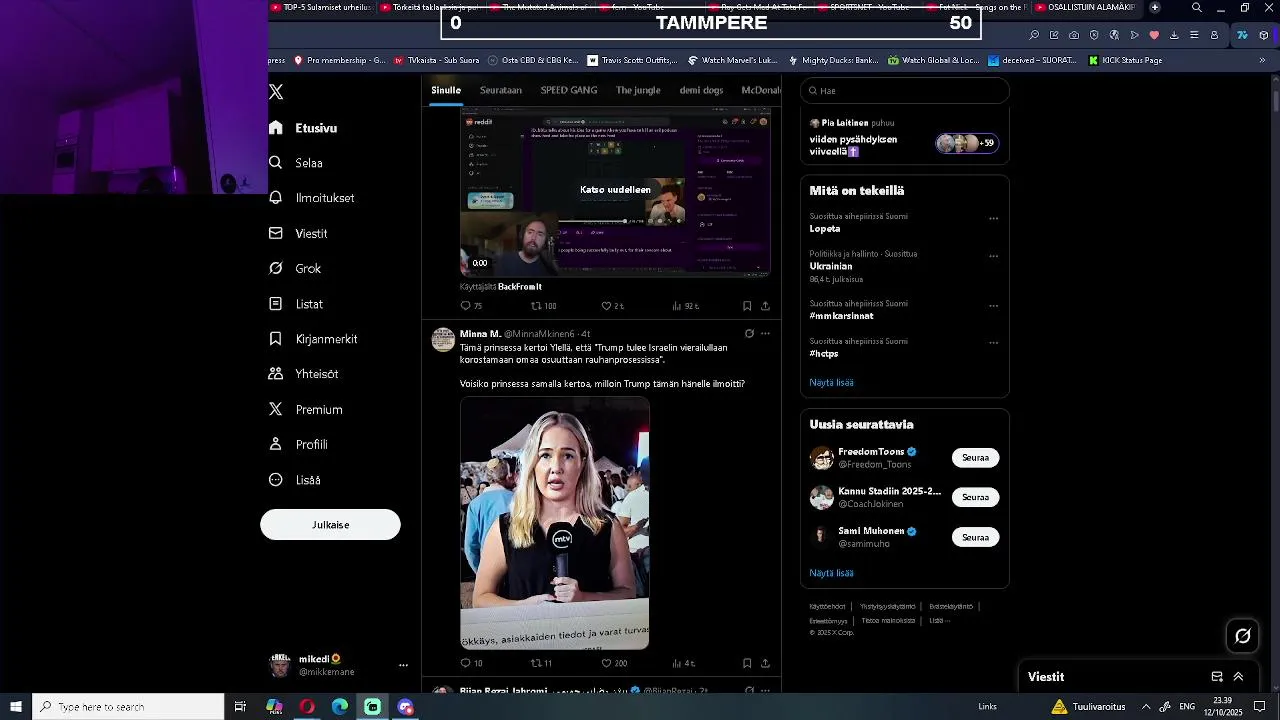The image size is (1280, 720).
Task: Switch to demi dogs tab
Action: pyautogui.click(x=701, y=90)
